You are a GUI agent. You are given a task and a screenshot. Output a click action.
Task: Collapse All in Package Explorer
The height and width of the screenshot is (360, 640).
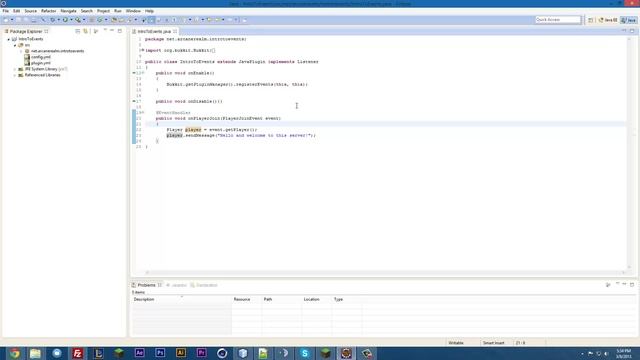[78, 31]
